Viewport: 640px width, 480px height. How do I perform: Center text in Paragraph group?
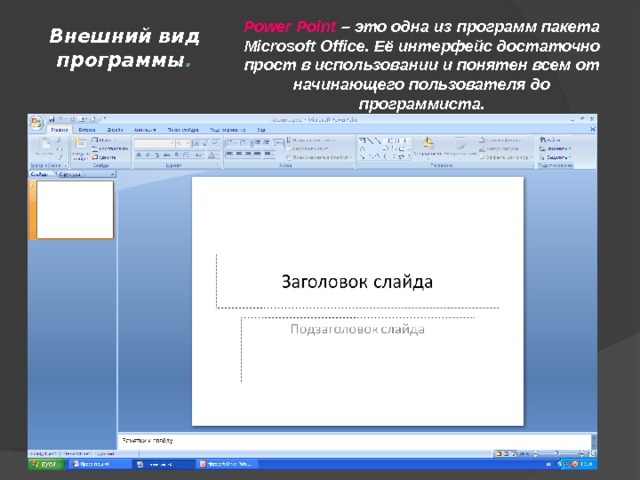[239, 153]
